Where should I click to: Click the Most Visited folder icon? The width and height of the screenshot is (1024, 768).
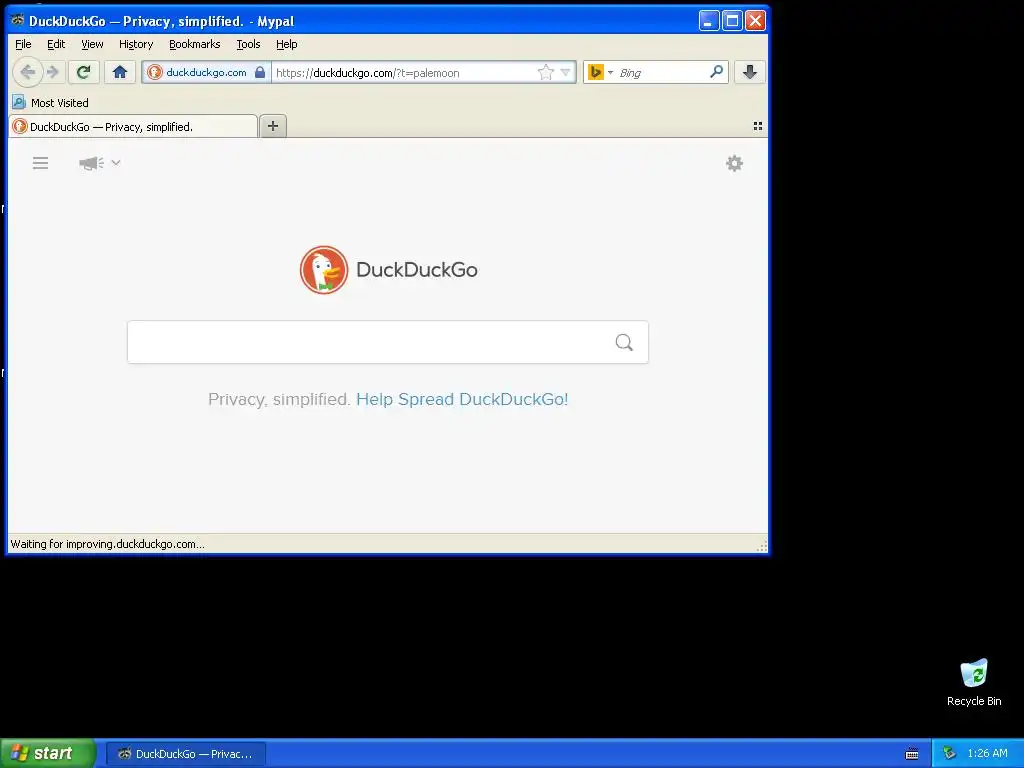tap(19, 103)
